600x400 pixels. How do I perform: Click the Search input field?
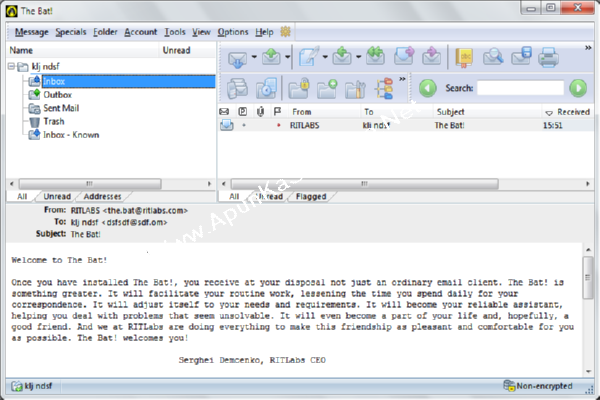(520, 88)
